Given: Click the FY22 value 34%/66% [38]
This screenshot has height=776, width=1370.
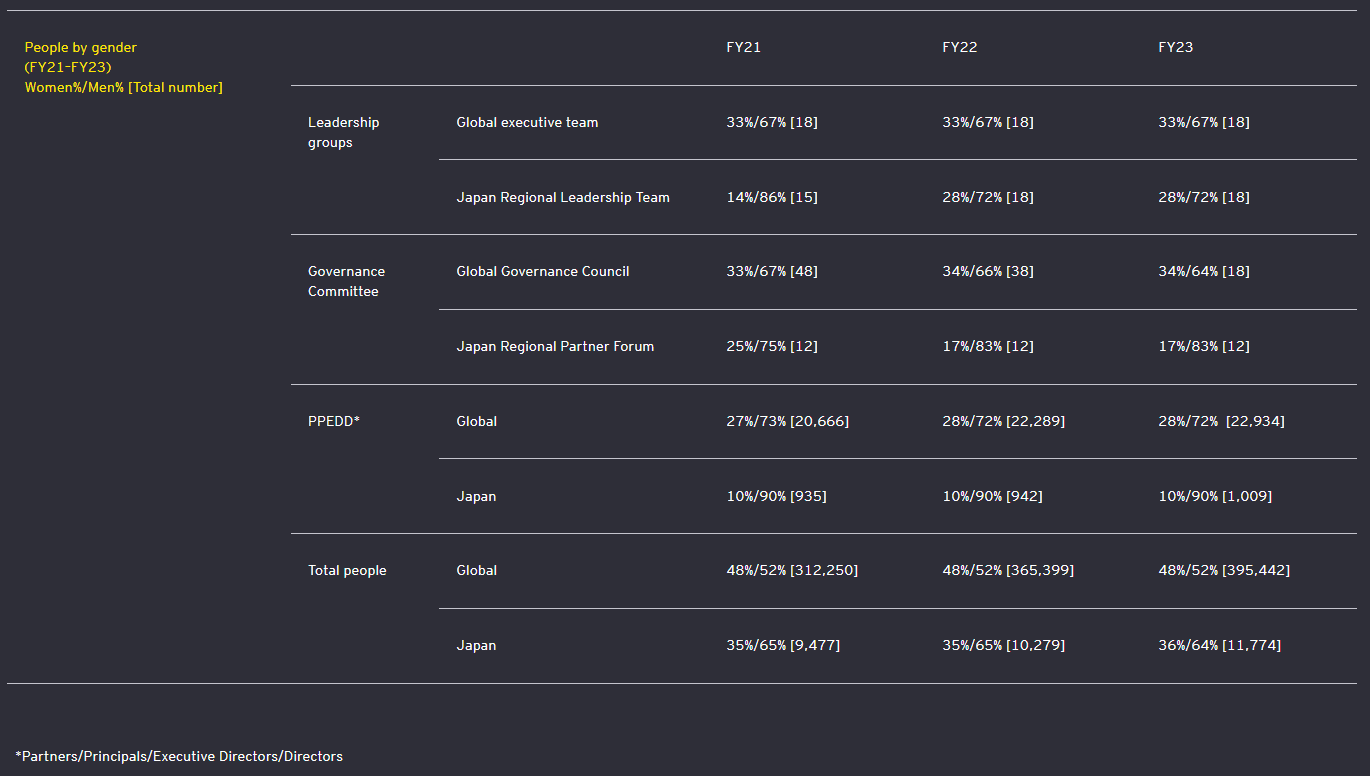Looking at the screenshot, I should pyautogui.click(x=987, y=272).
